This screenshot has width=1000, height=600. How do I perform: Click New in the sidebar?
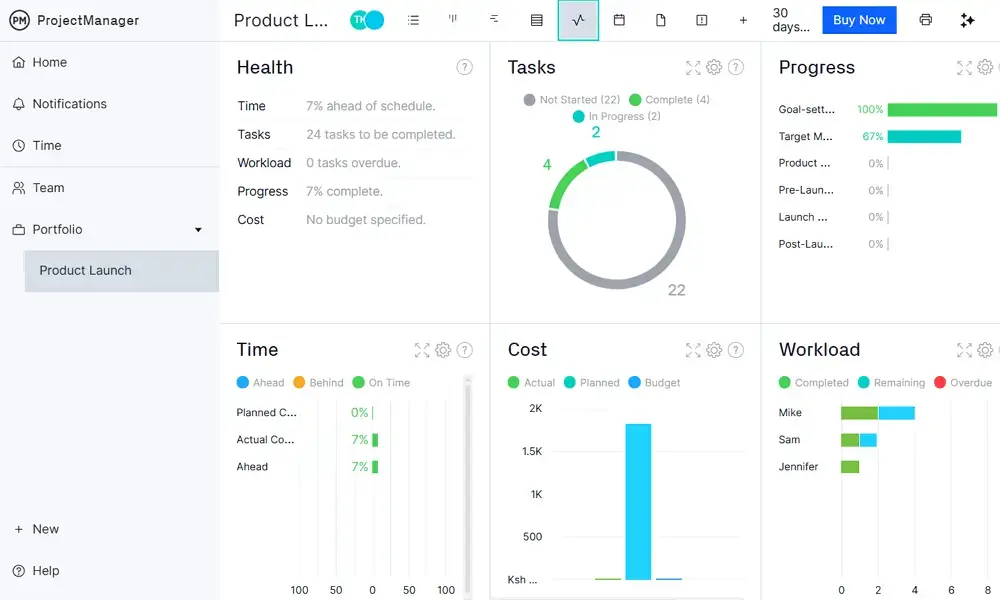click(x=45, y=529)
